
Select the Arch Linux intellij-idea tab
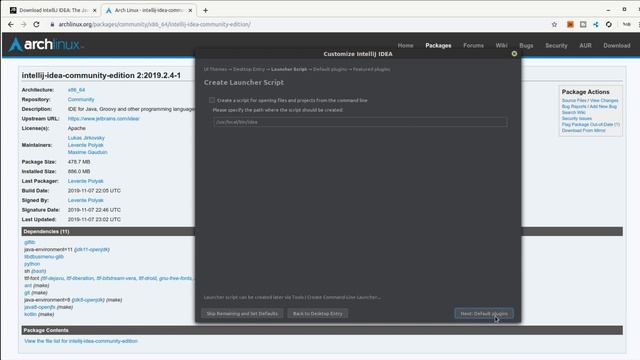click(x=149, y=10)
